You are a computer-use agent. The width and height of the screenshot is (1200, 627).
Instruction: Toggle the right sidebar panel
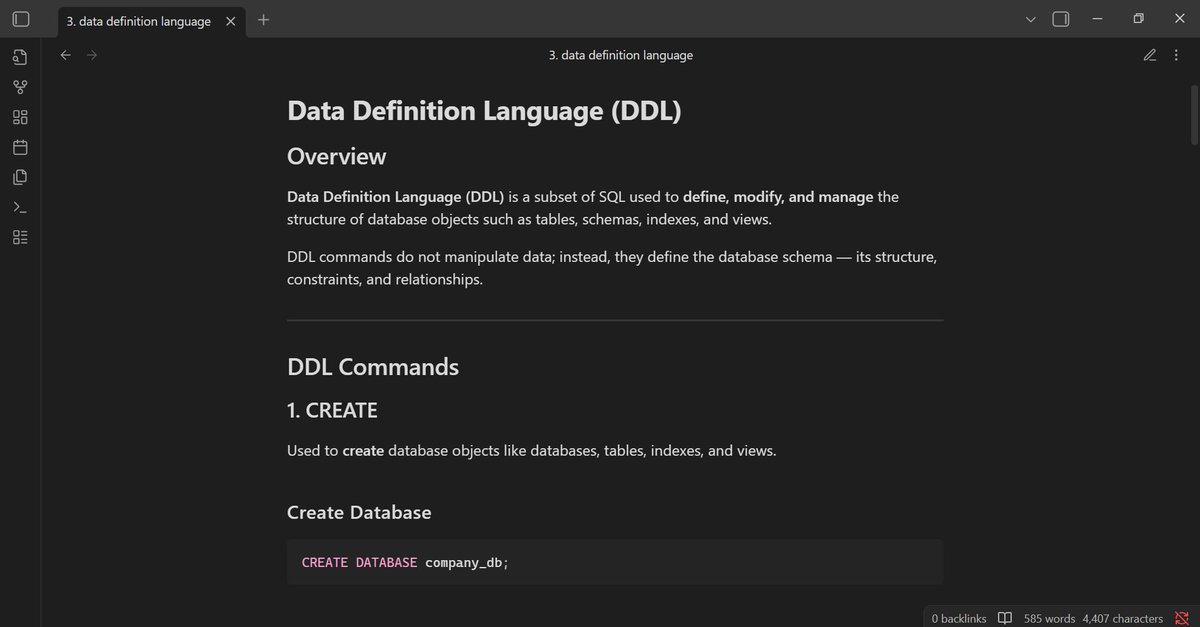[x=1061, y=19]
